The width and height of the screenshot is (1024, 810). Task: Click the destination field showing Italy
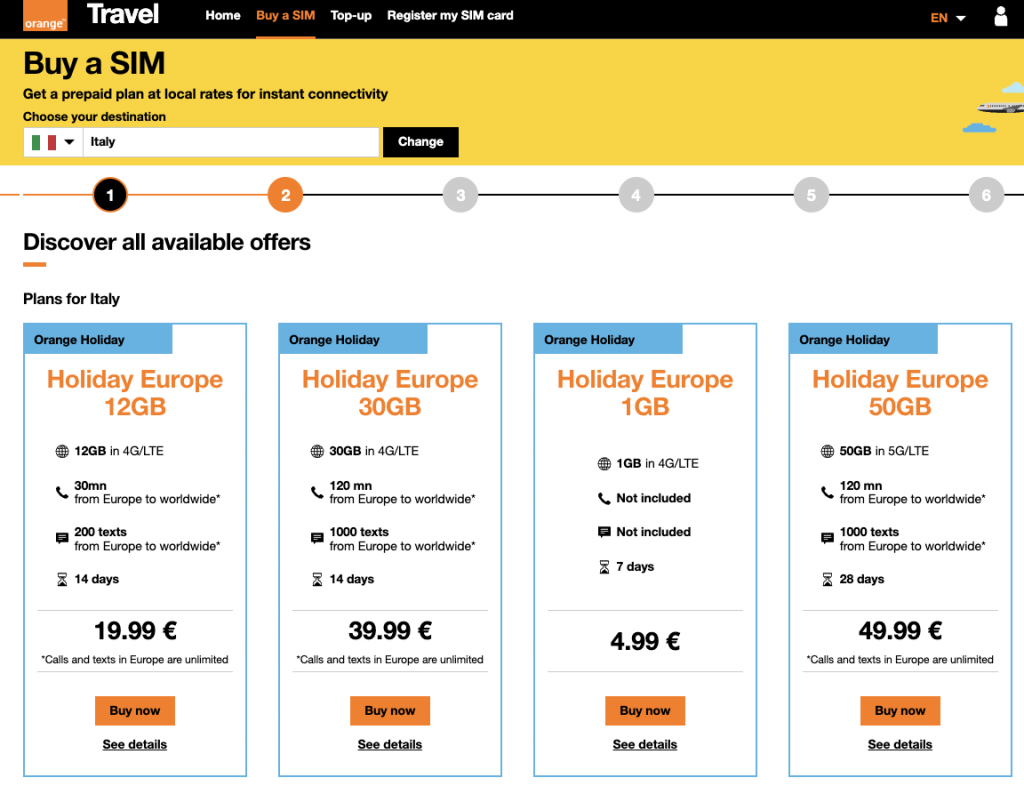pos(230,142)
